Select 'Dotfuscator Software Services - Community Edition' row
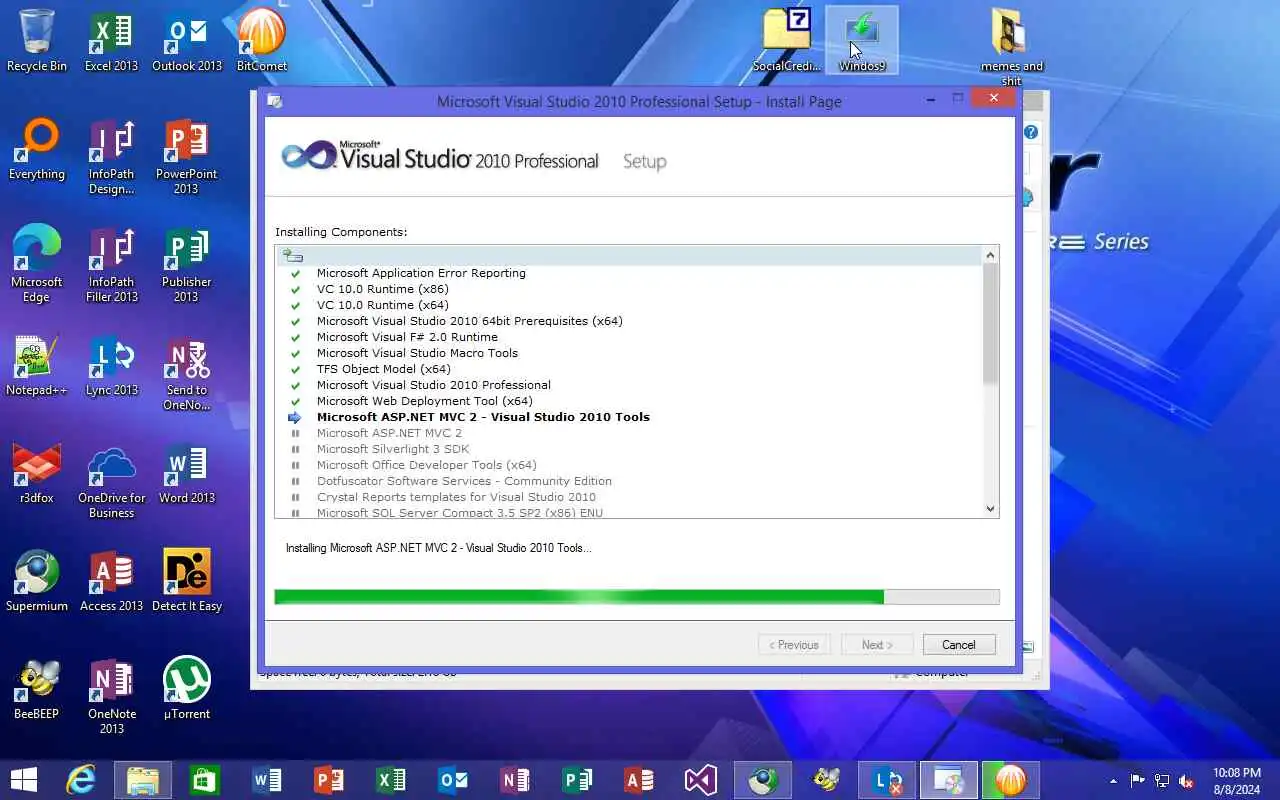The height and width of the screenshot is (800, 1280). point(464,481)
